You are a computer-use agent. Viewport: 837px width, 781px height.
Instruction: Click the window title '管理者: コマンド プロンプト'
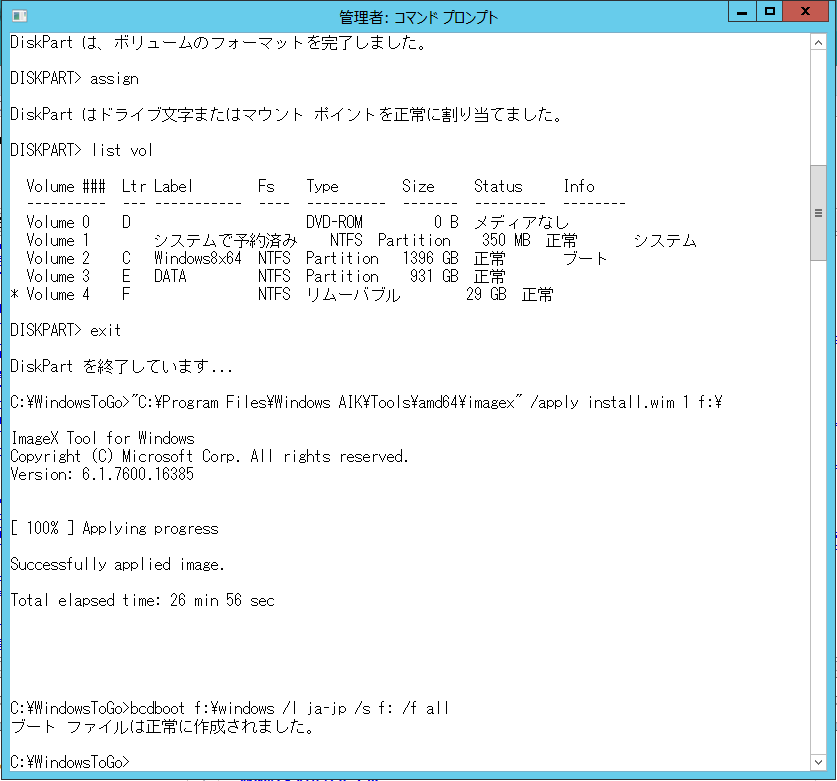point(418,18)
